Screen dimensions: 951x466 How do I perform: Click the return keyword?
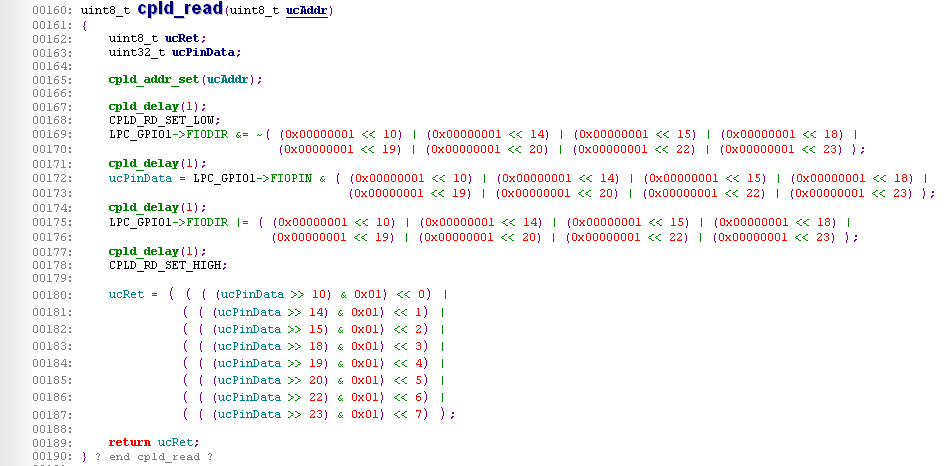click(x=130, y=442)
